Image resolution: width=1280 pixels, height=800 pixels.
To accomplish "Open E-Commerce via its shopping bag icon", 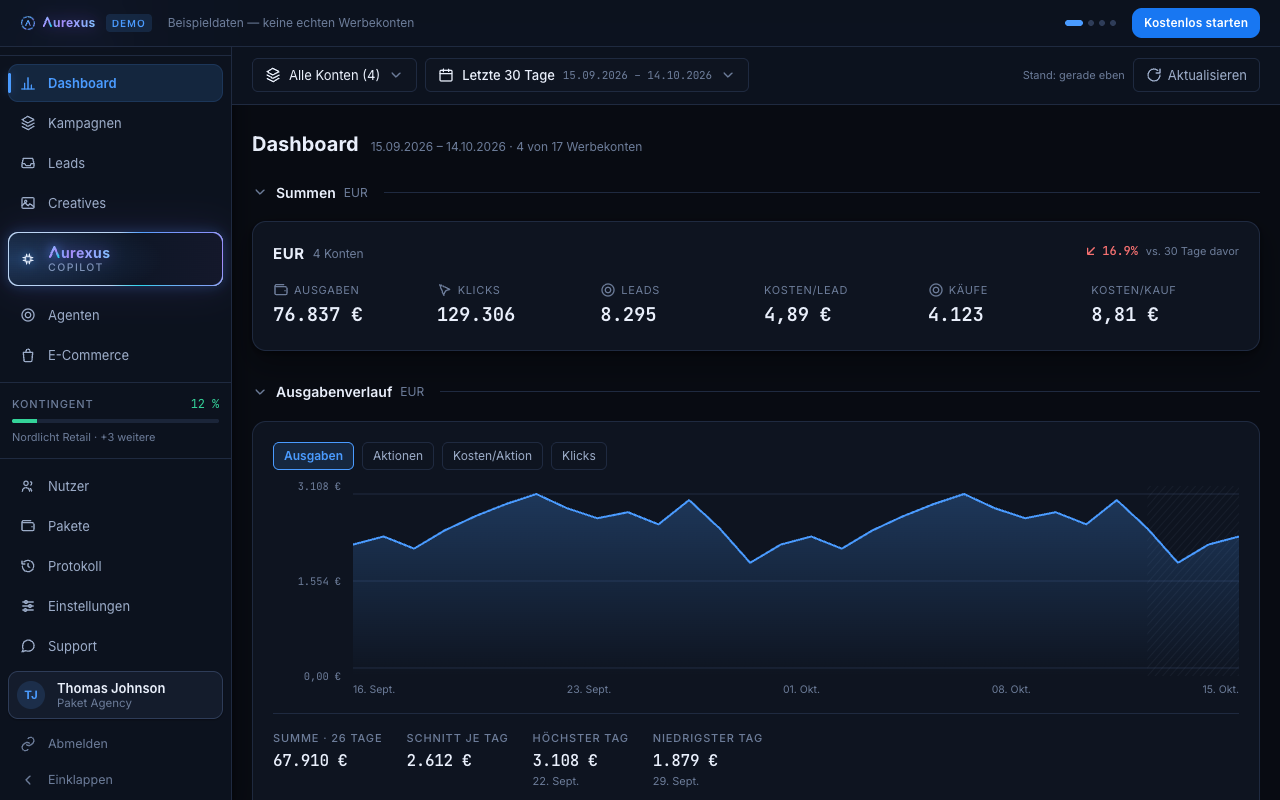I will [x=28, y=355].
